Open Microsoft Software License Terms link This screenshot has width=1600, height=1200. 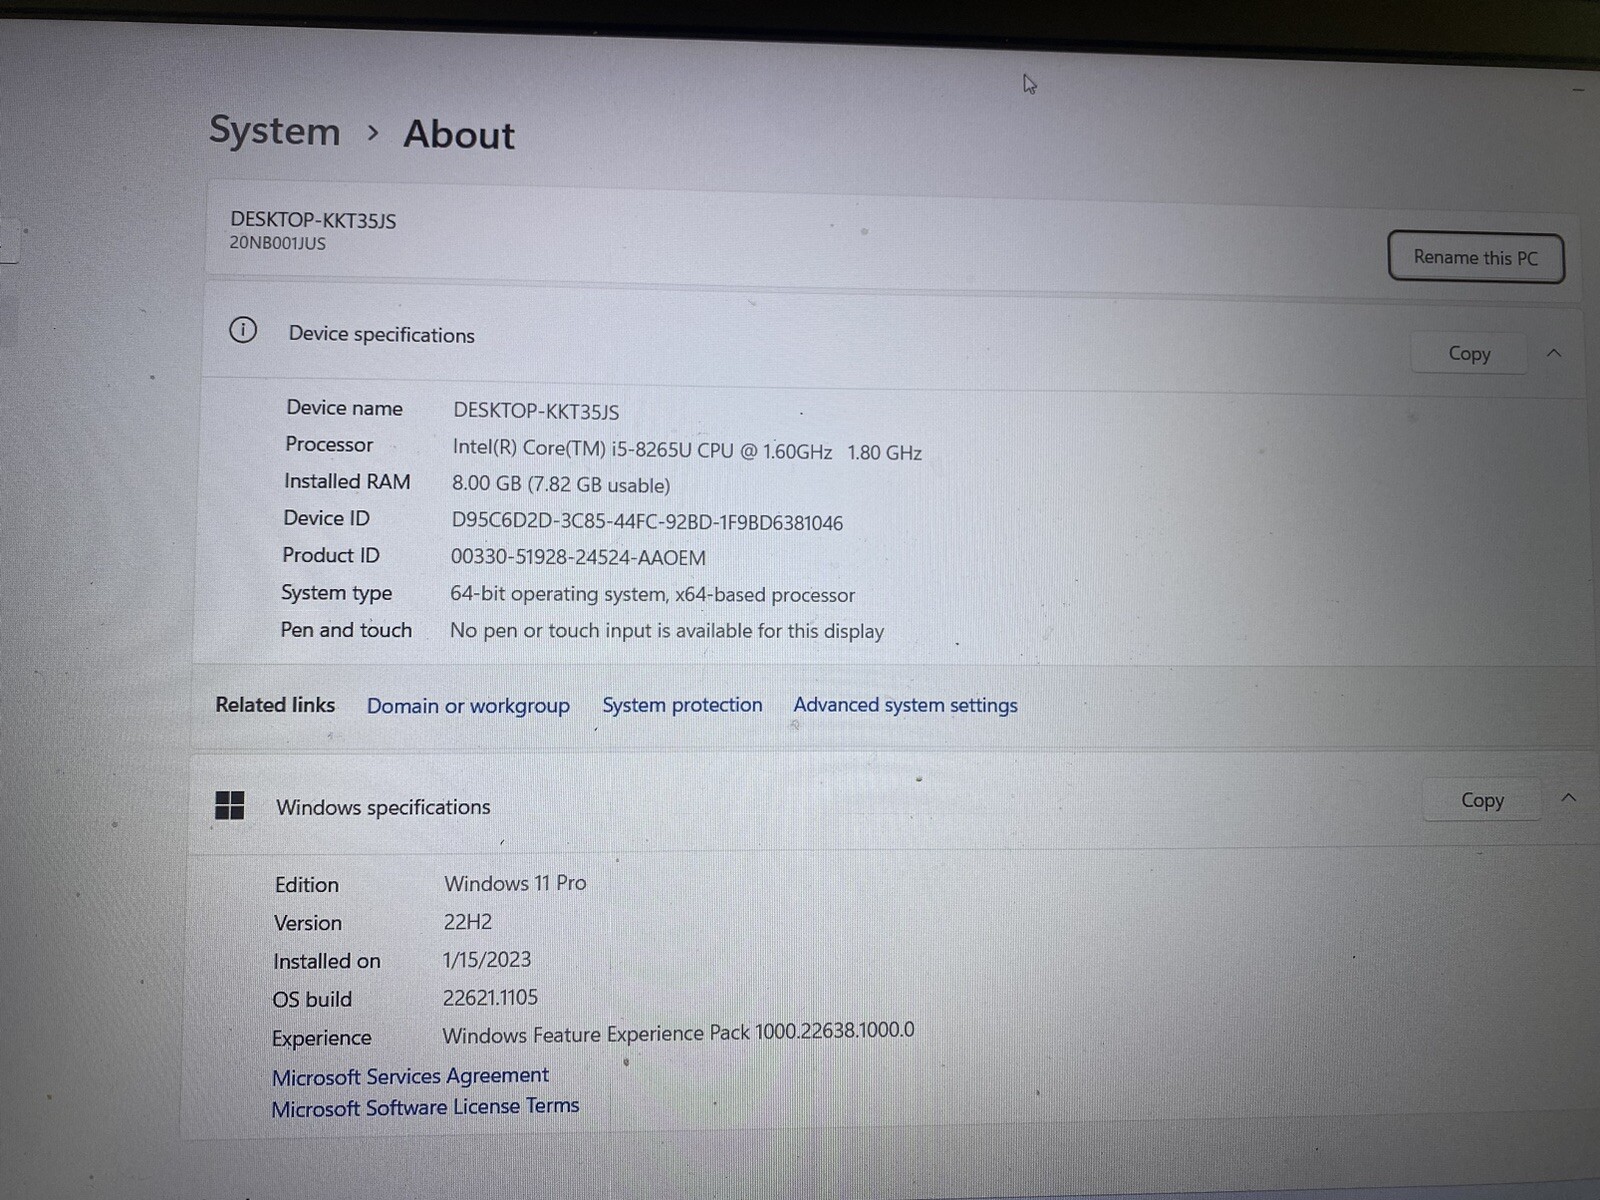coord(425,1107)
